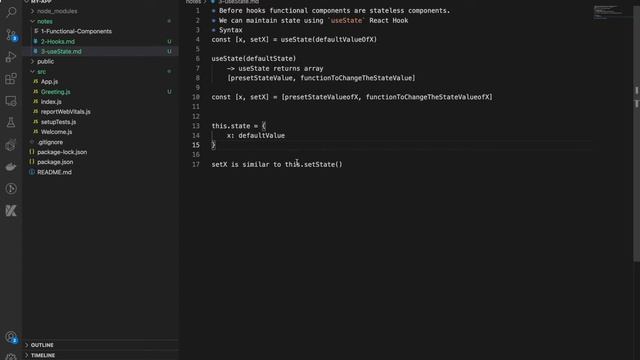Screen dimensions: 640x360
Task: Open reportWebVitals.js file
Action: 66,112
